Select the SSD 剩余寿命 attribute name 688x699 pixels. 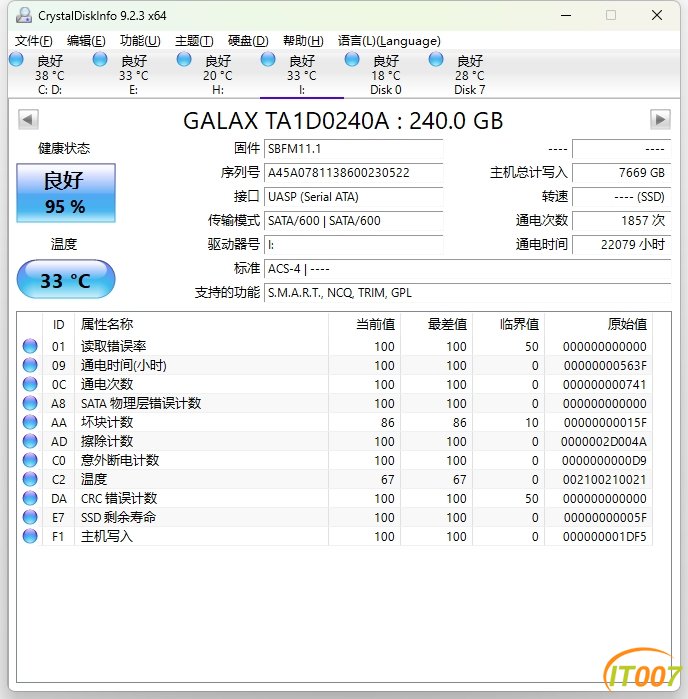tap(118, 517)
